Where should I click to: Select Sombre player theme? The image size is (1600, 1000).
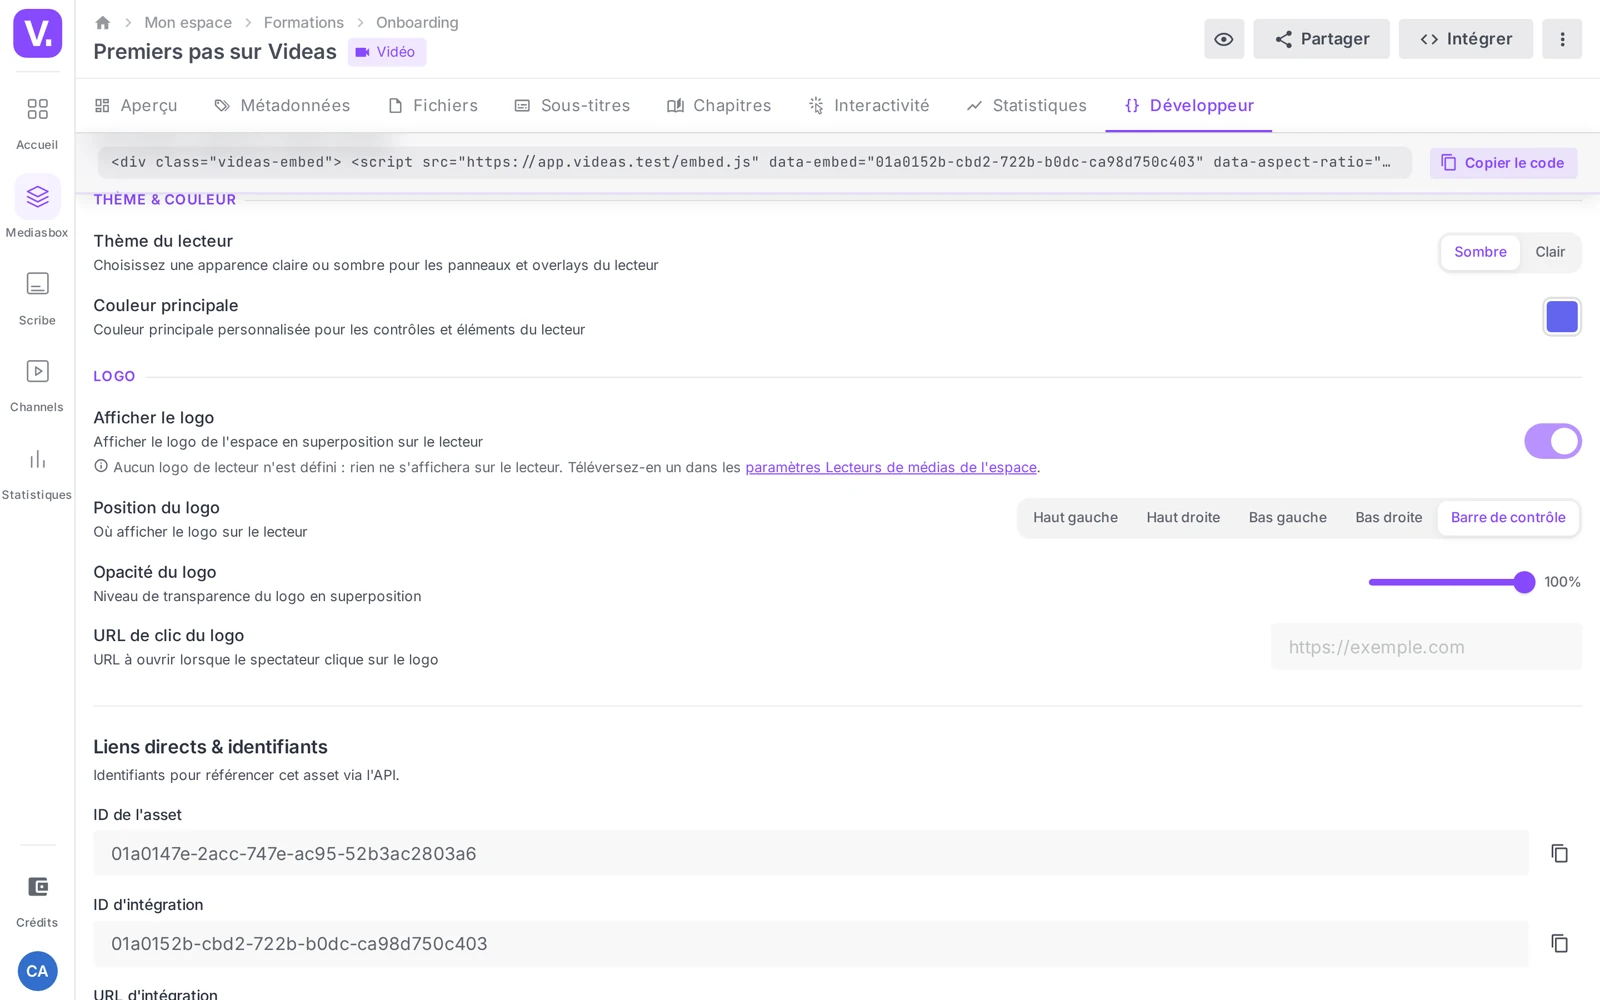[1480, 252]
